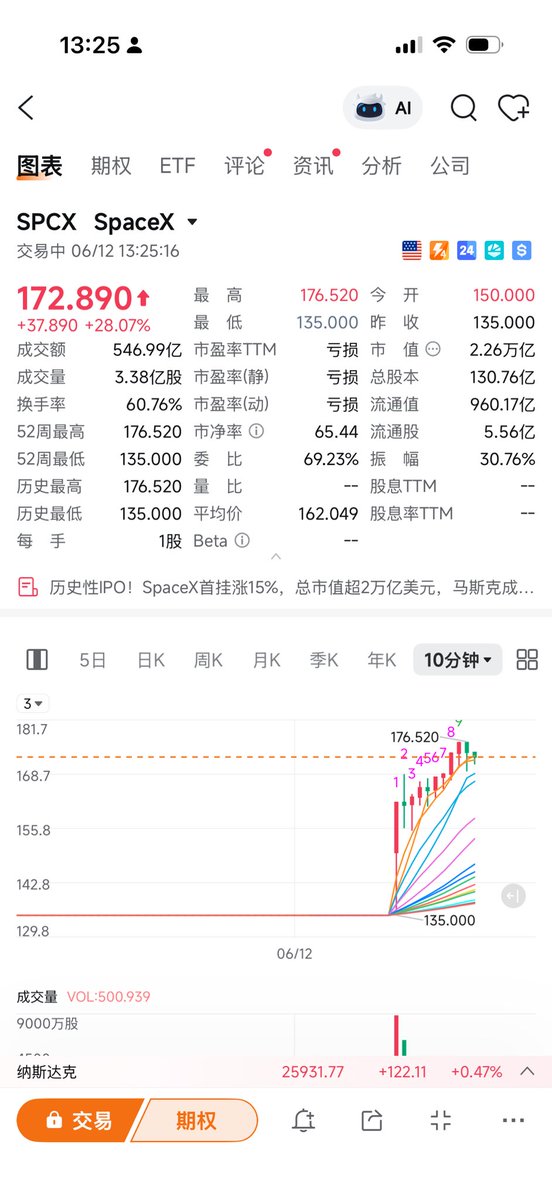552x1200 pixels.
Task: Open the 评论 tab
Action: (x=245, y=166)
